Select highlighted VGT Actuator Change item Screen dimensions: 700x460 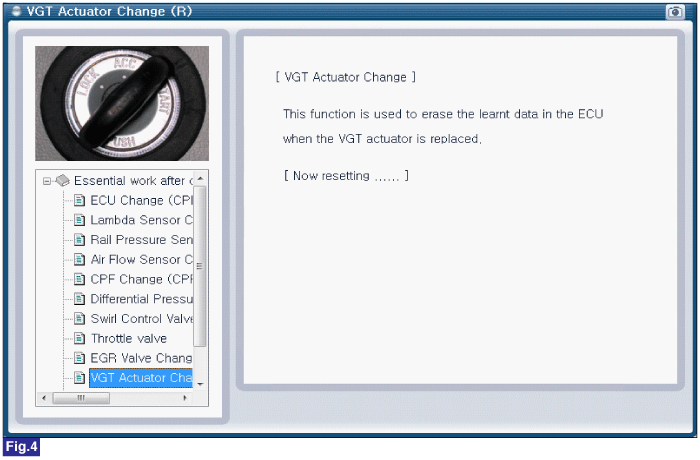click(141, 378)
